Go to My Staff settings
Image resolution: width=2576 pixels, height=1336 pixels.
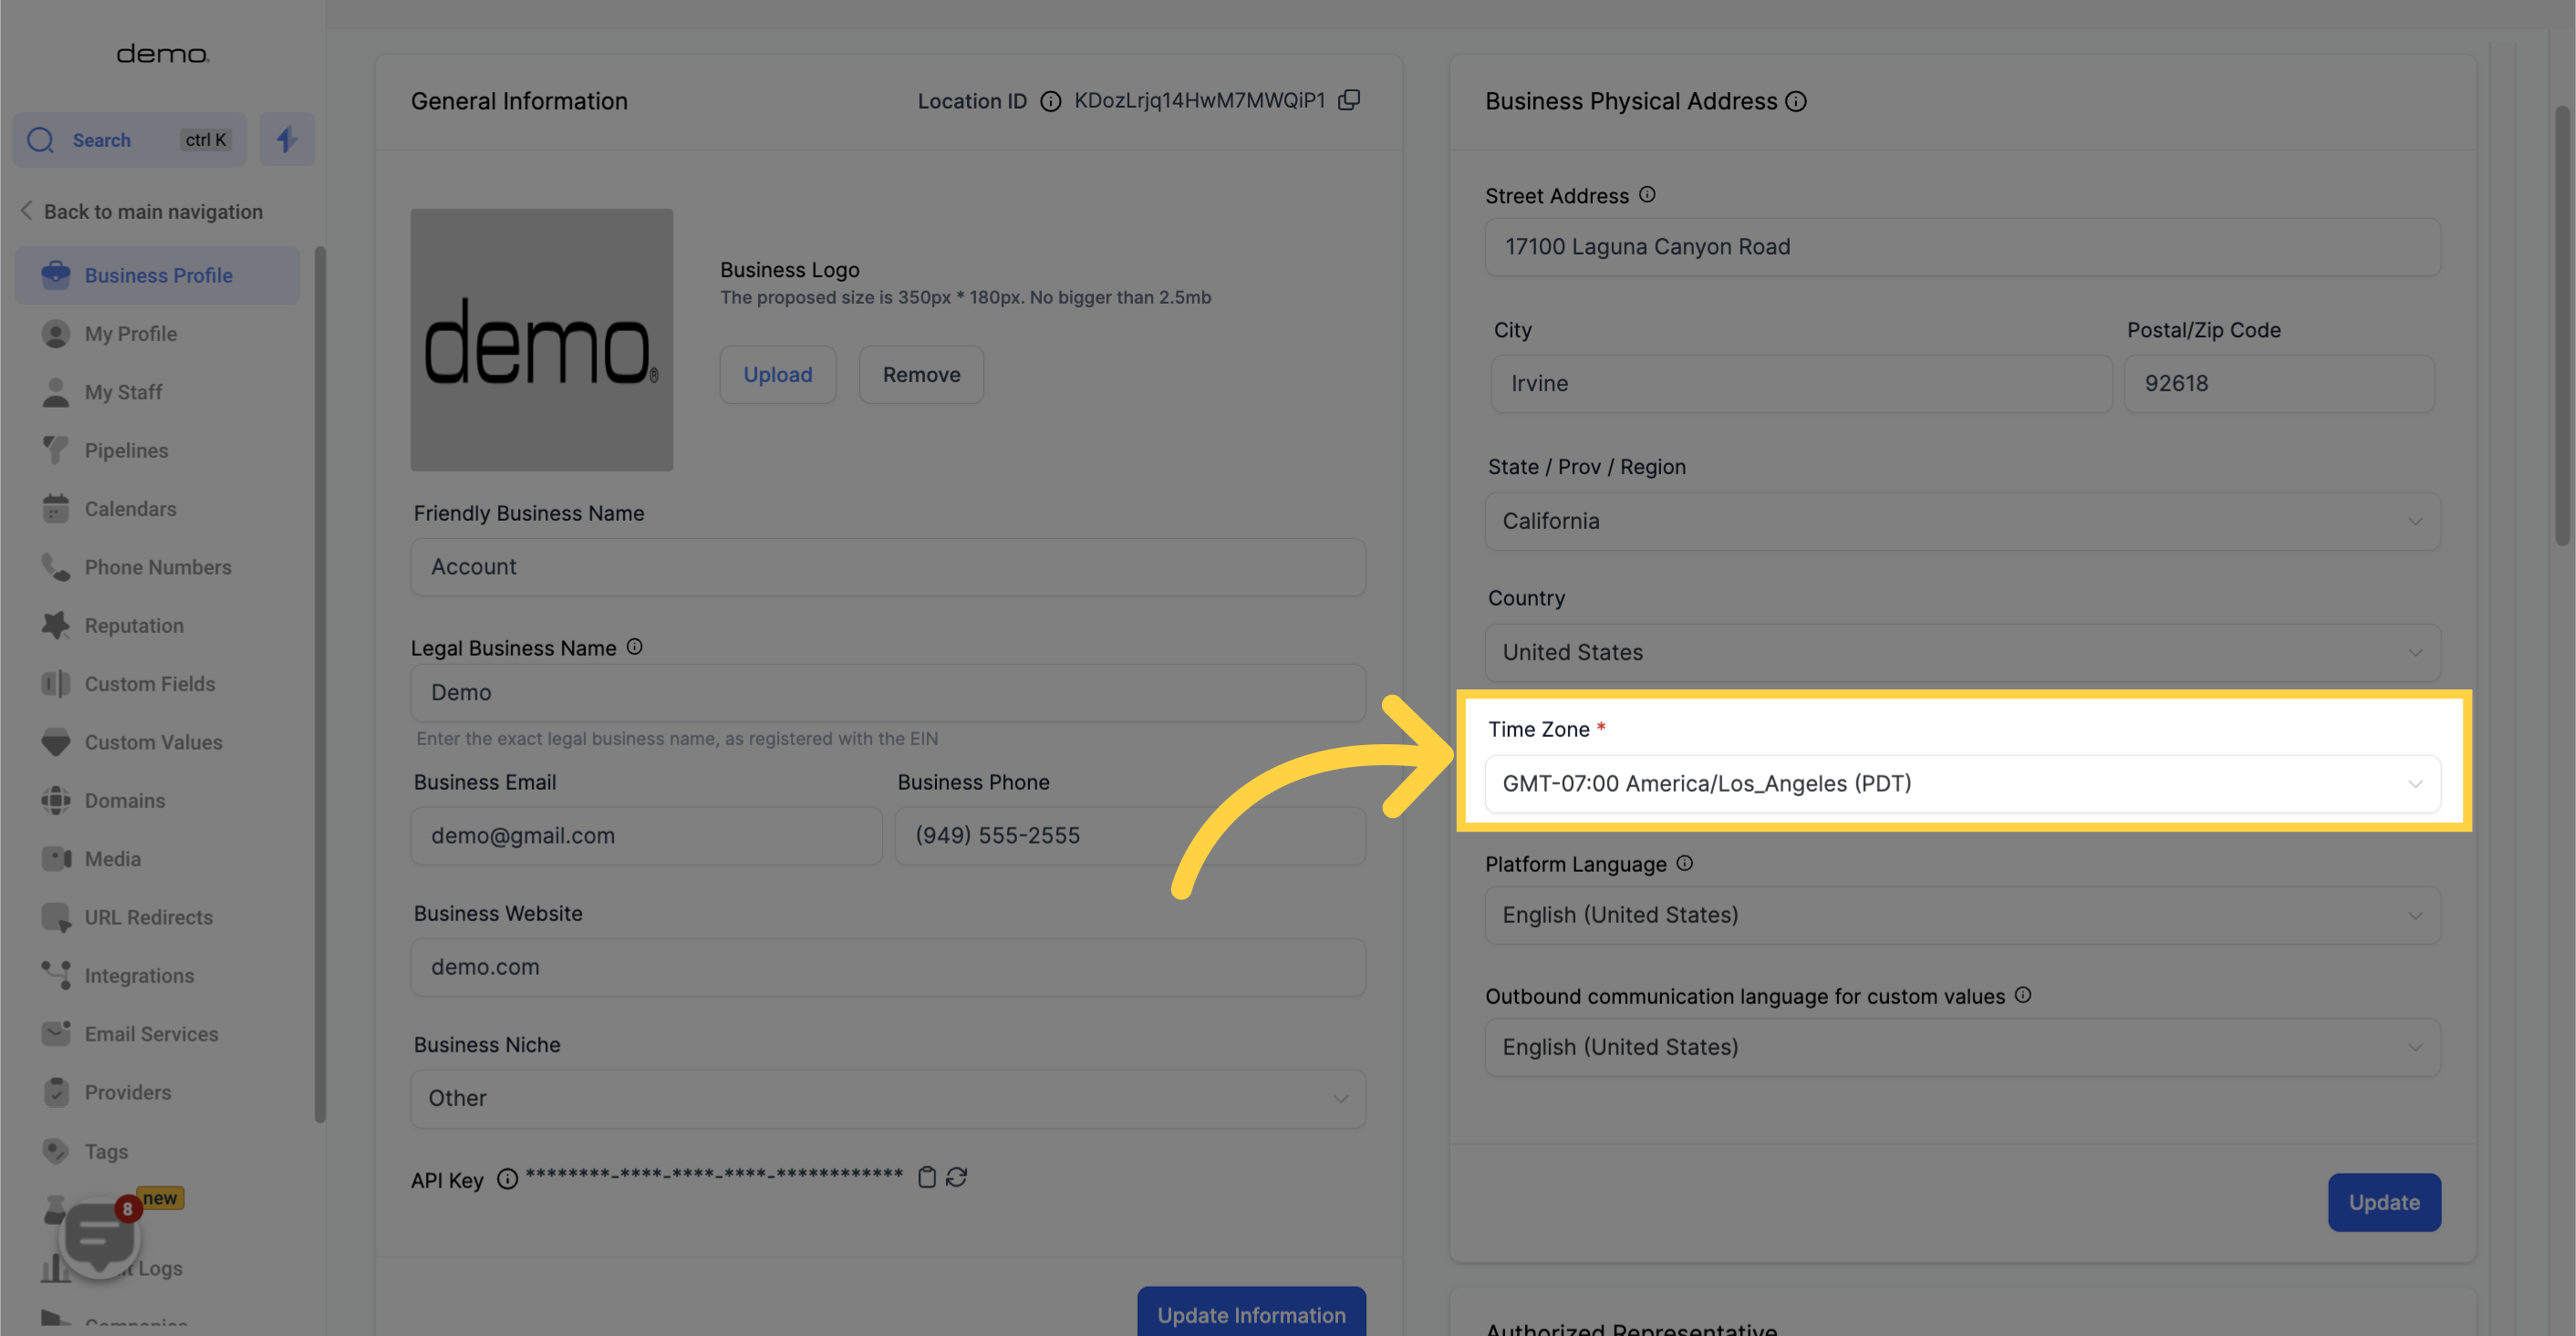[123, 392]
